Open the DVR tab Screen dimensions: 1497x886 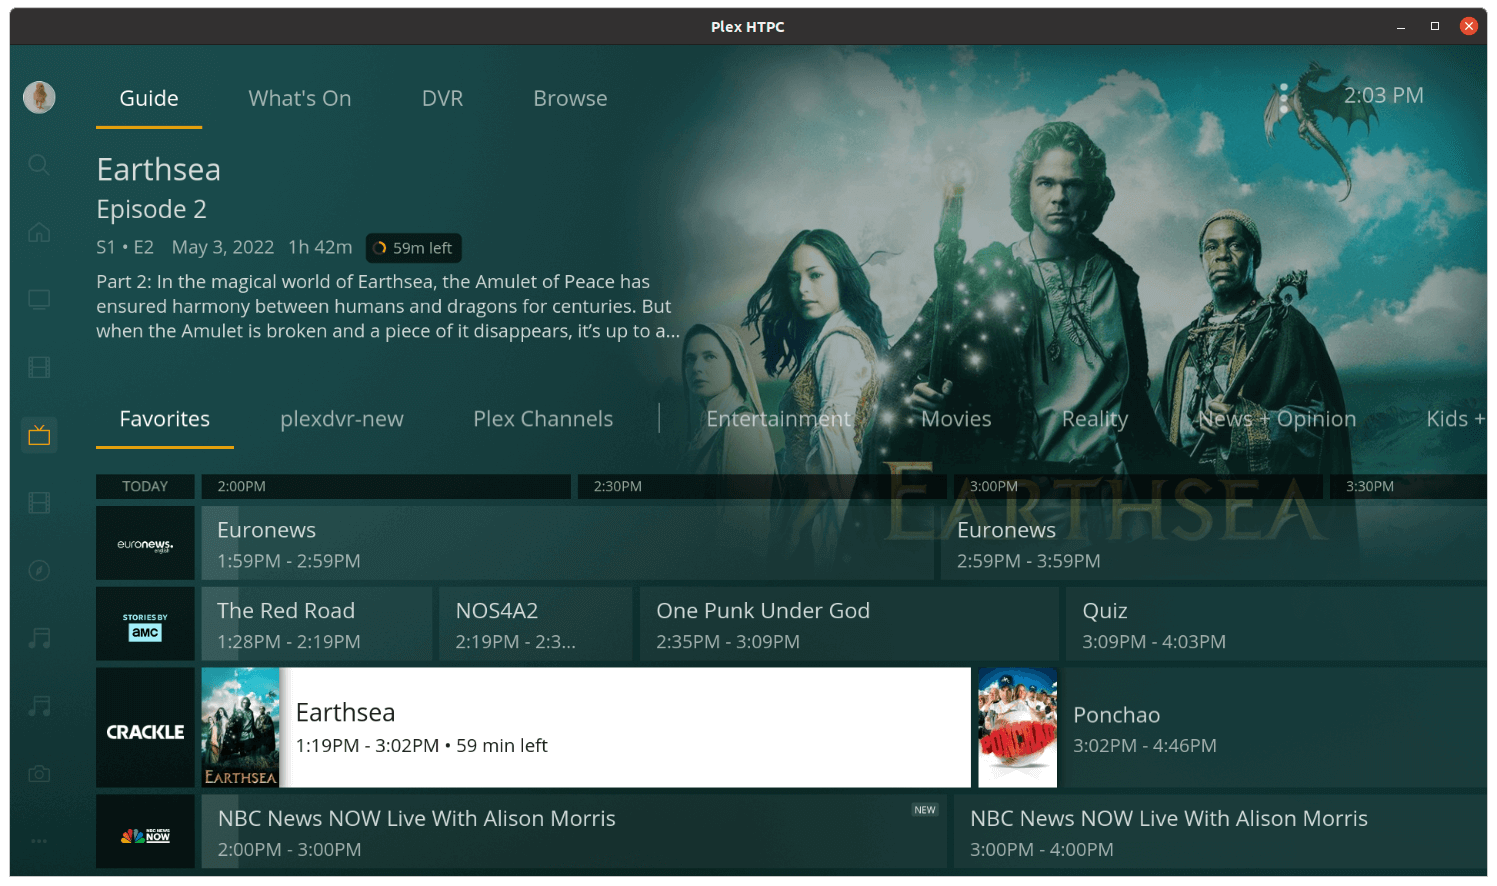(x=442, y=99)
